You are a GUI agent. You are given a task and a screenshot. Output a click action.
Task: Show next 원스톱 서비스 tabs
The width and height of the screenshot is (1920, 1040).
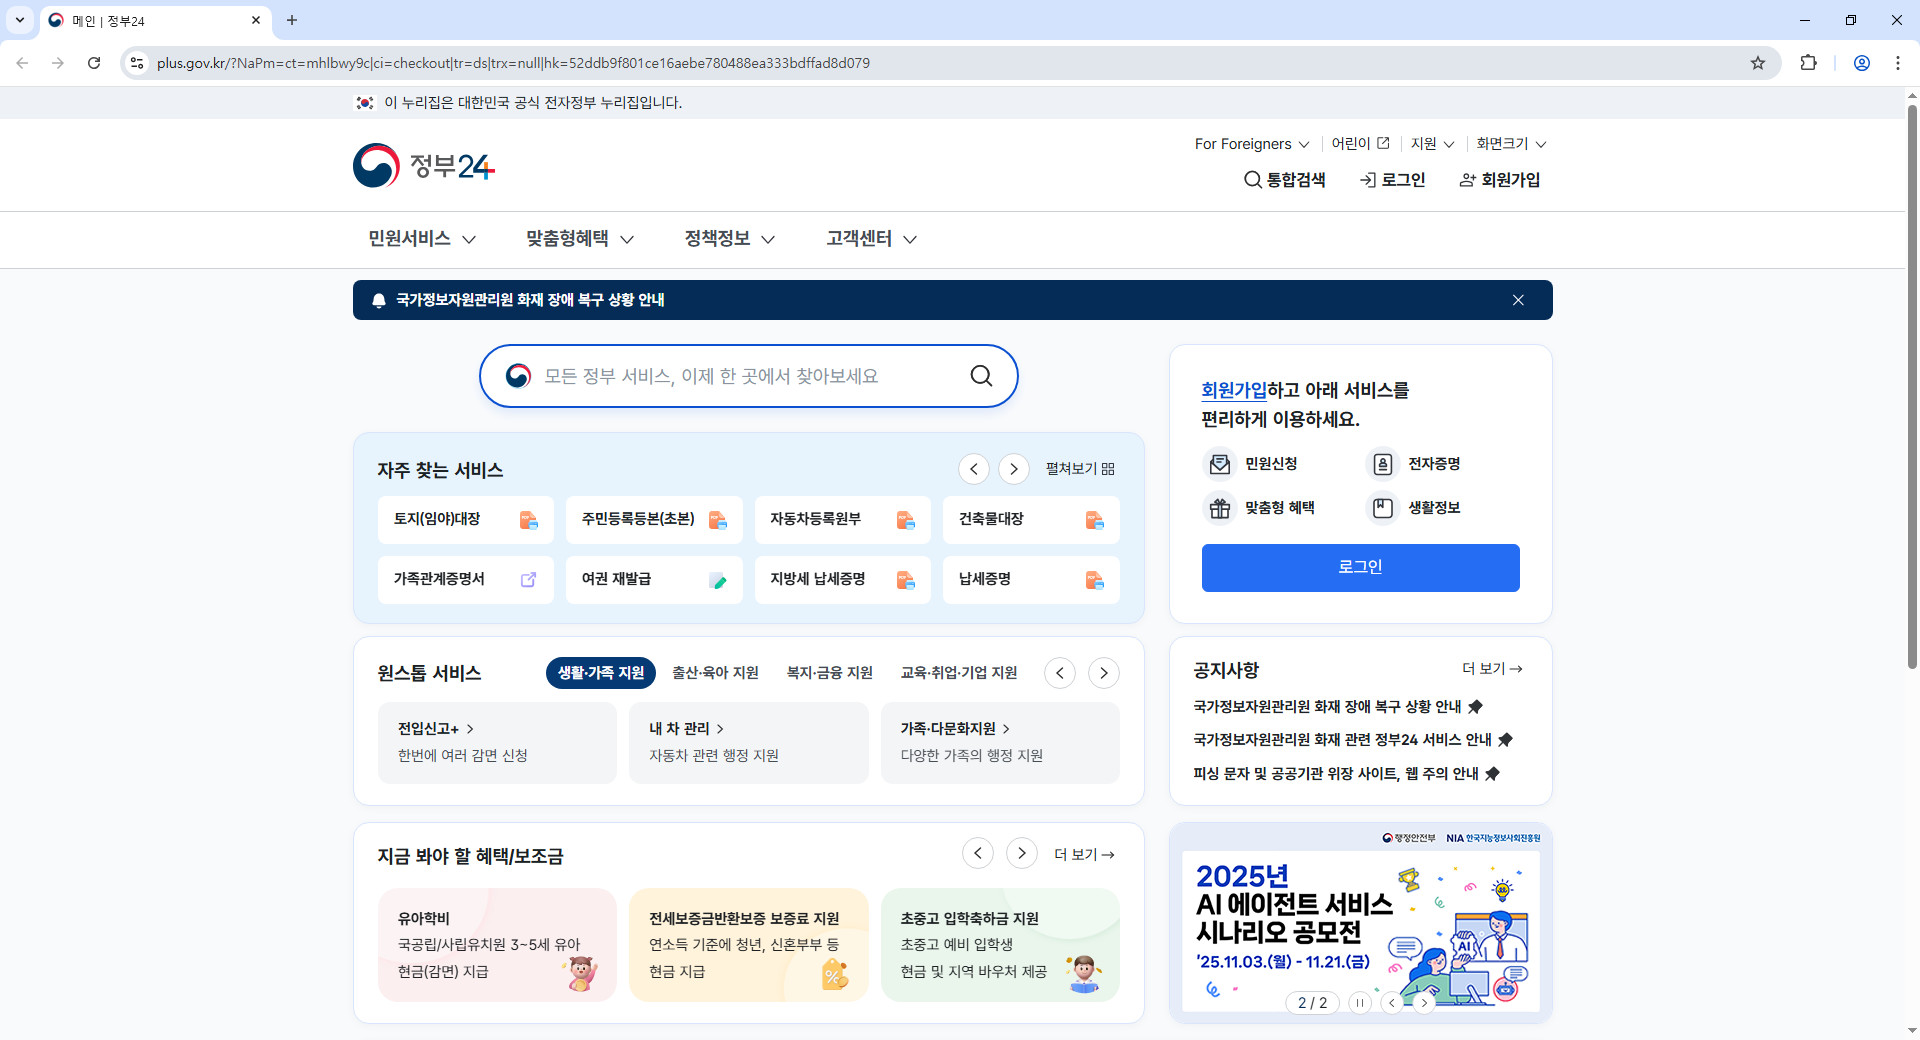(x=1104, y=673)
